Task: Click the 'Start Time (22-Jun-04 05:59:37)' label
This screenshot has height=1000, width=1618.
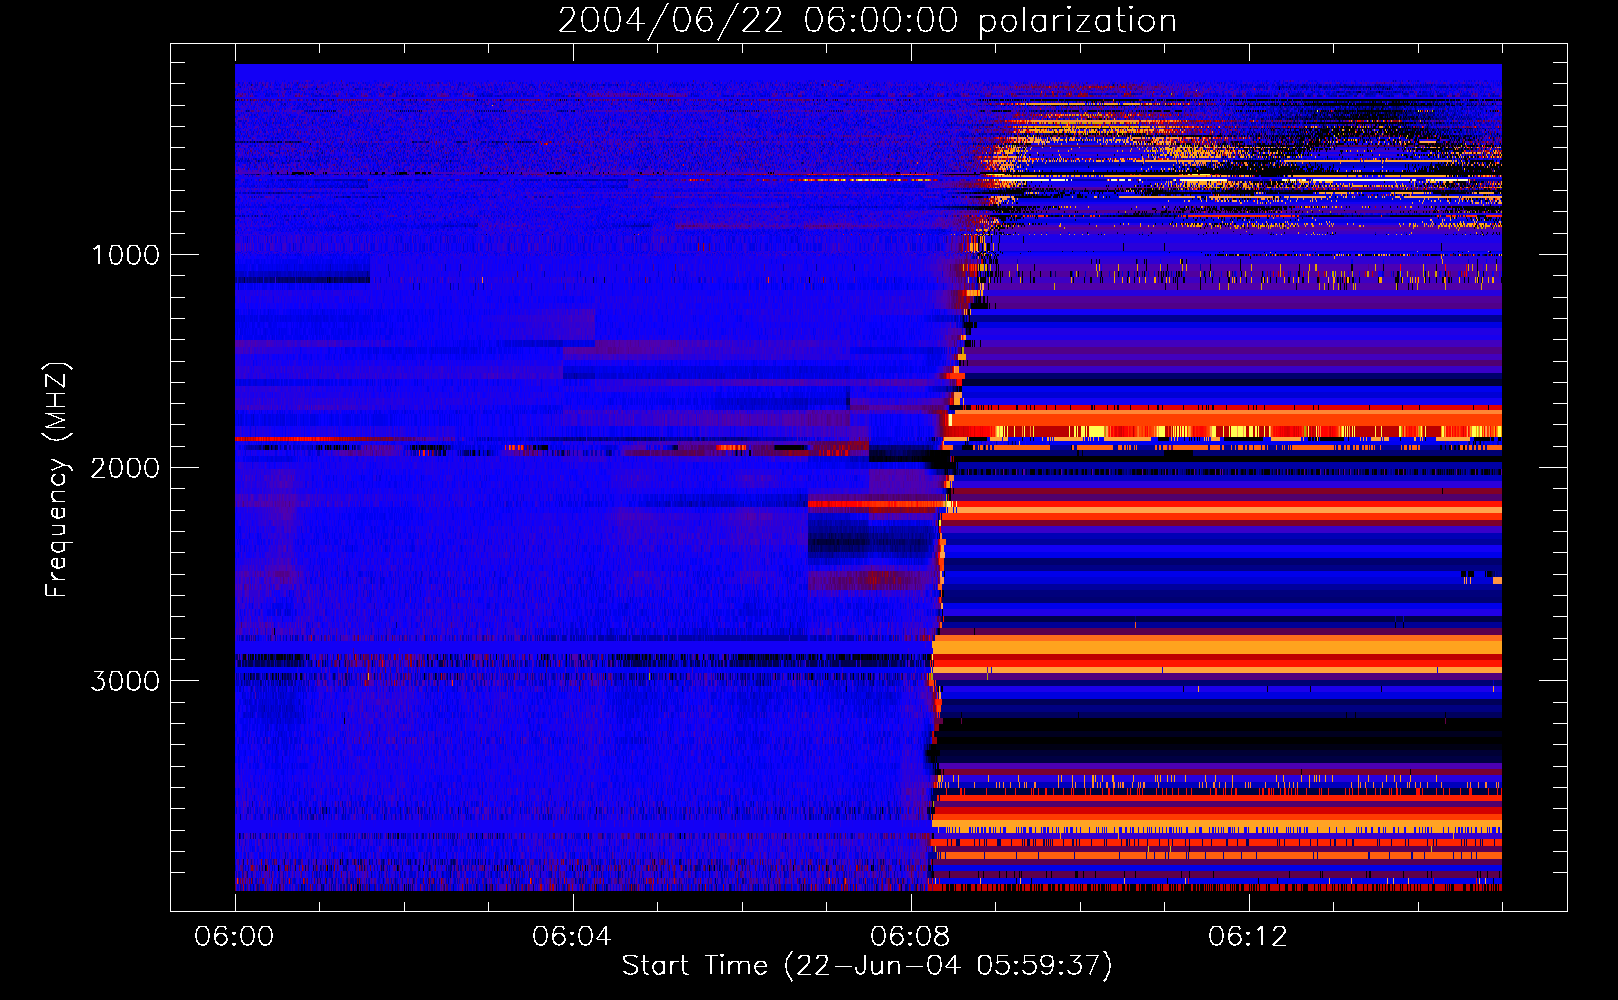Action: [867, 965]
